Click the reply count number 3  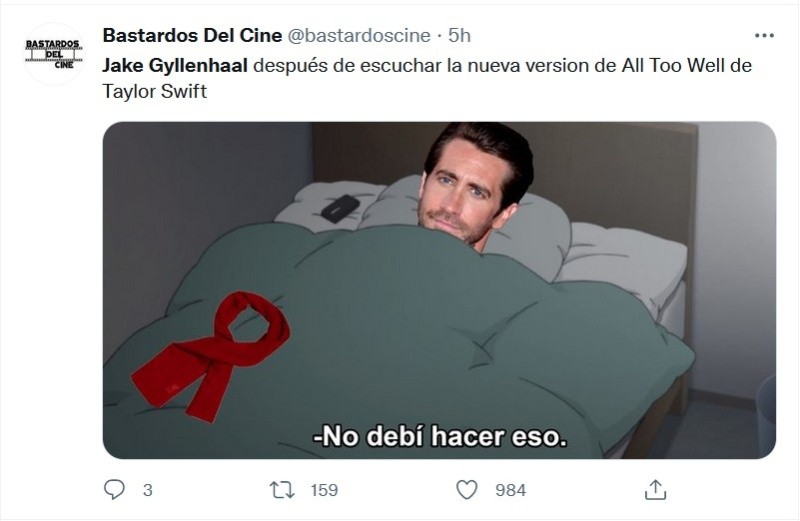(x=147, y=490)
